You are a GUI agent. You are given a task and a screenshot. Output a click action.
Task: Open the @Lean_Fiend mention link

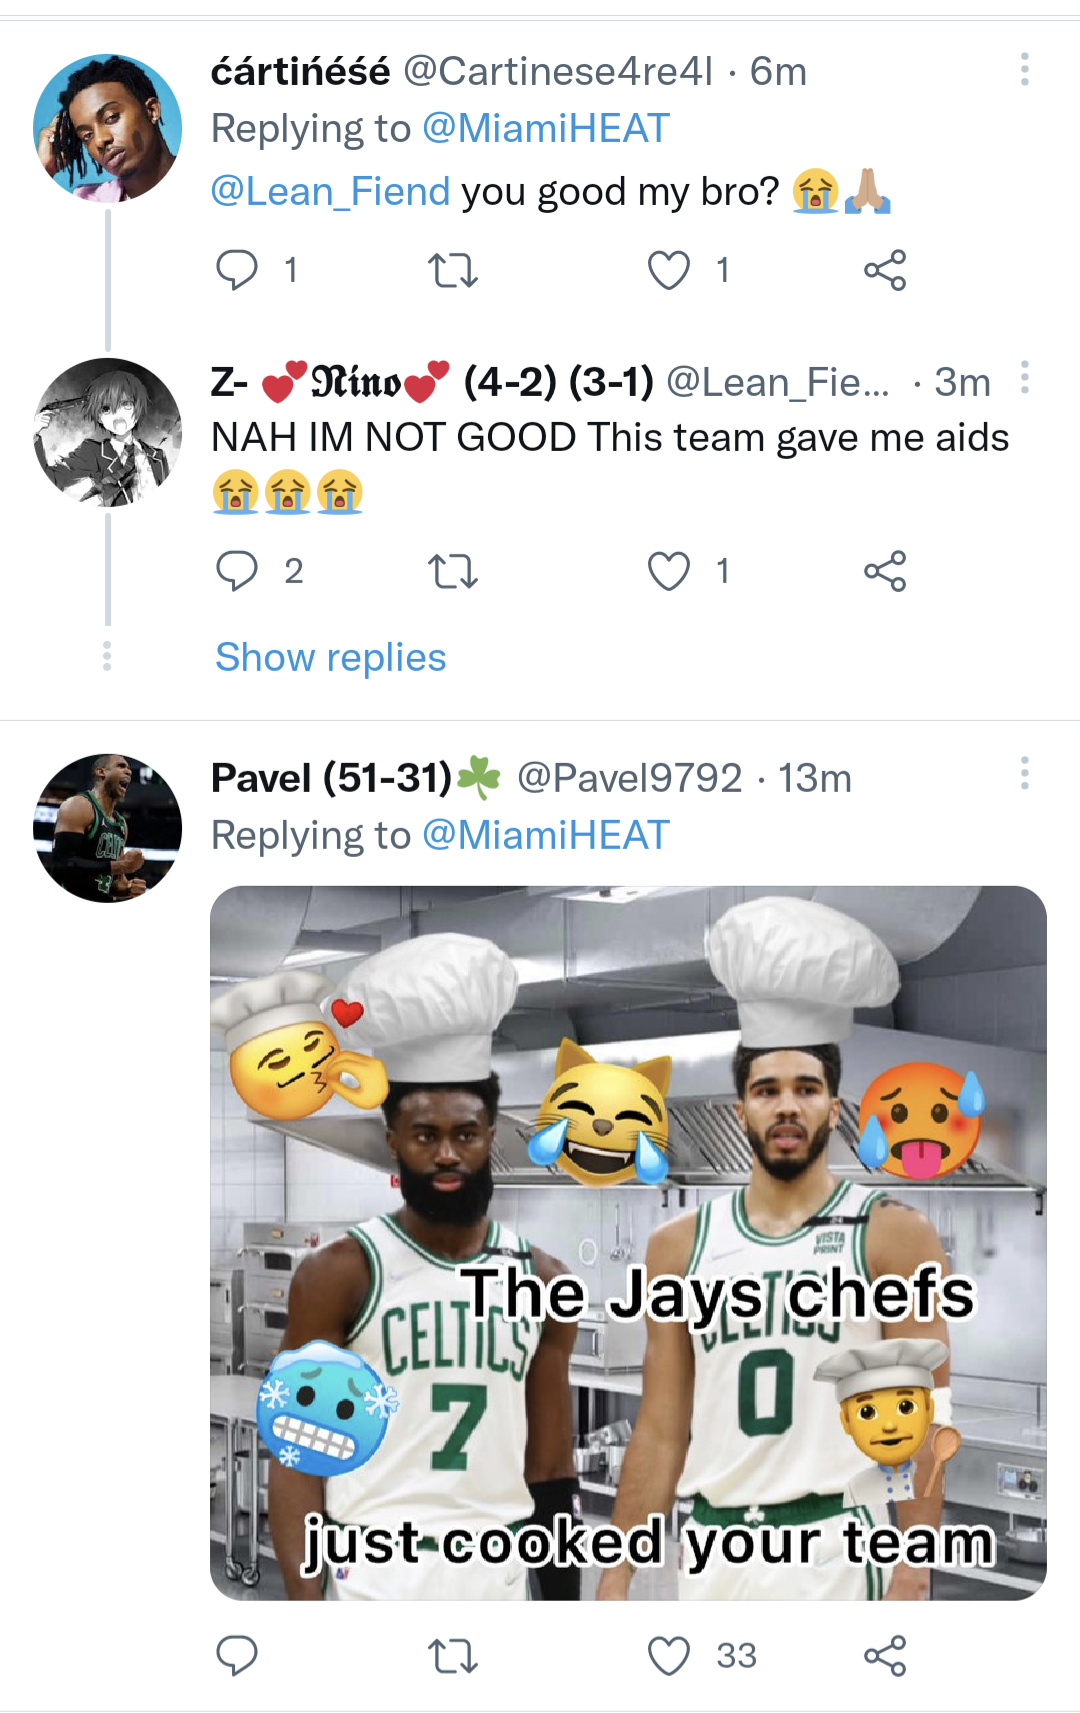point(331,191)
